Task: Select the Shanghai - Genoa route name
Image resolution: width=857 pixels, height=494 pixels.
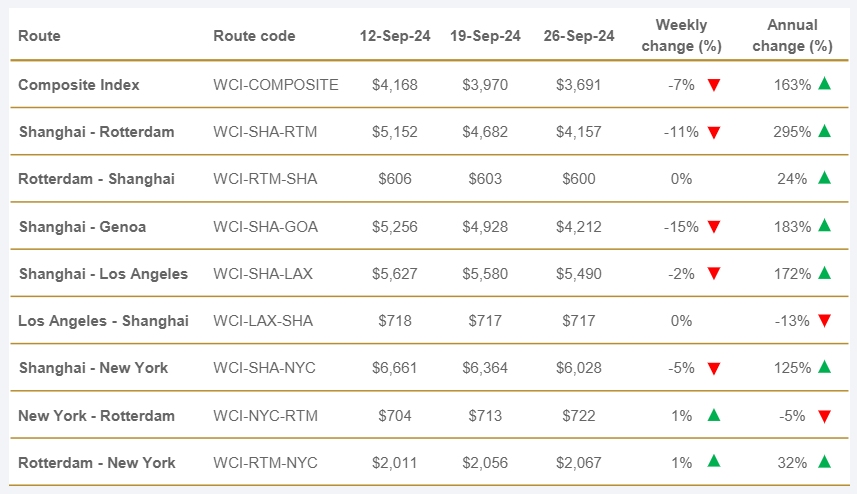Action: coord(82,227)
